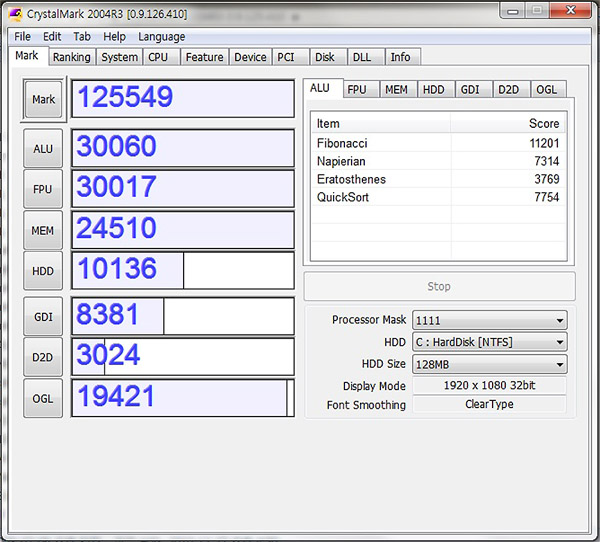
Task: Click the Font Smoothing ClearType field
Action: [x=489, y=404]
